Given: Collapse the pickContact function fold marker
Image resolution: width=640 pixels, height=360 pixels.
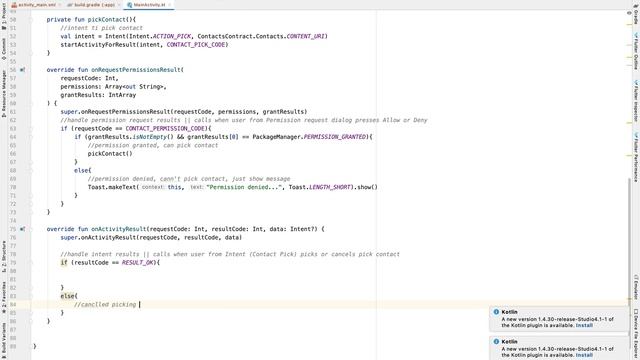Looking at the screenshot, I should tap(30, 20).
